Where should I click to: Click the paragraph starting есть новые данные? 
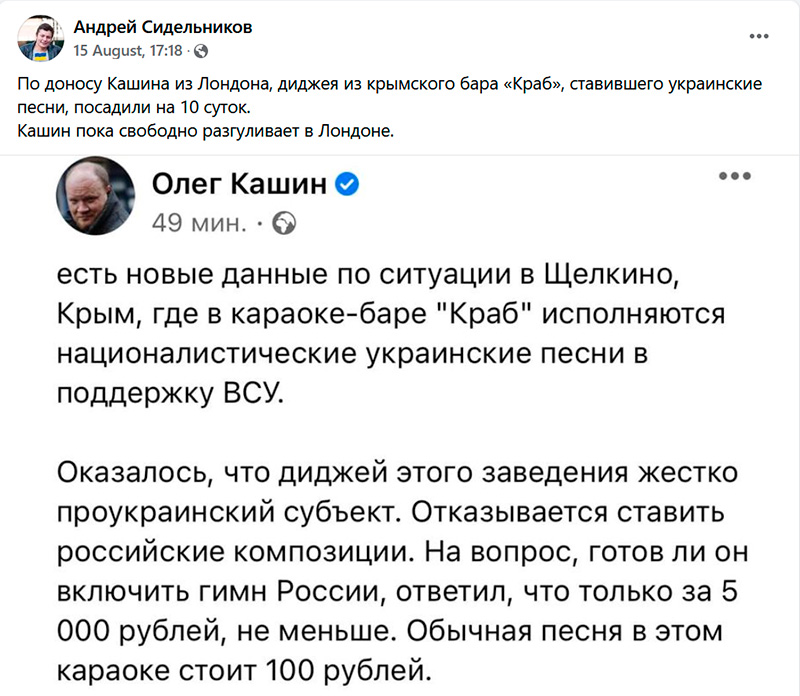[x=388, y=328]
